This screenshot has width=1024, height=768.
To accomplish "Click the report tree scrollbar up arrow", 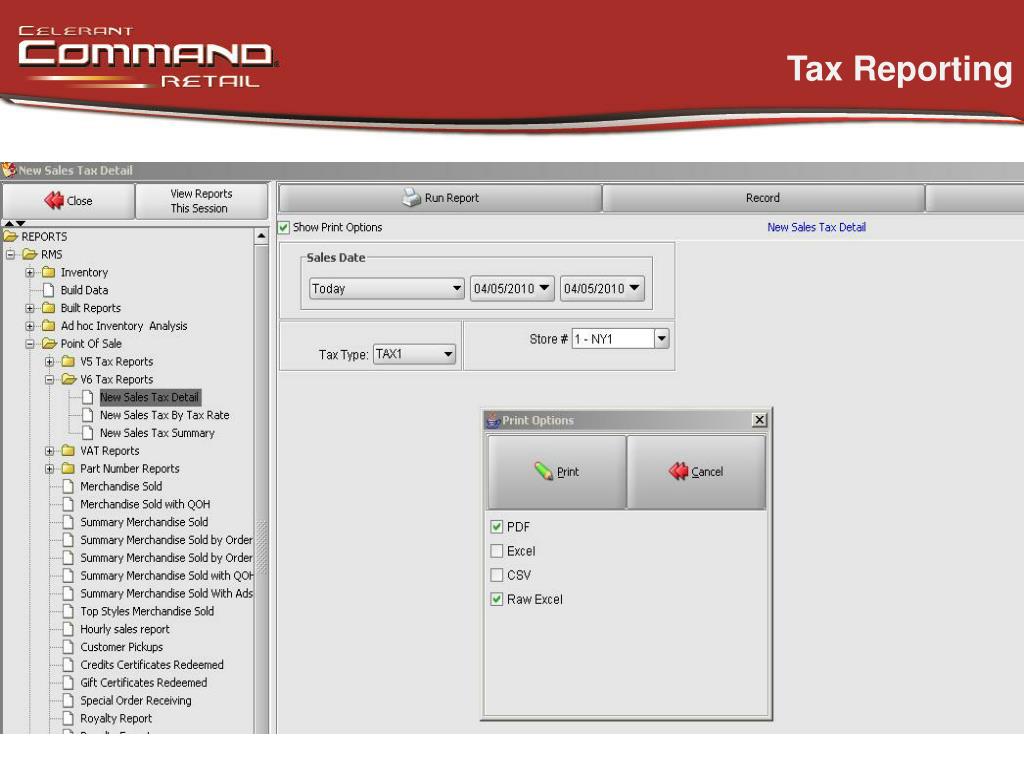I will click(261, 236).
